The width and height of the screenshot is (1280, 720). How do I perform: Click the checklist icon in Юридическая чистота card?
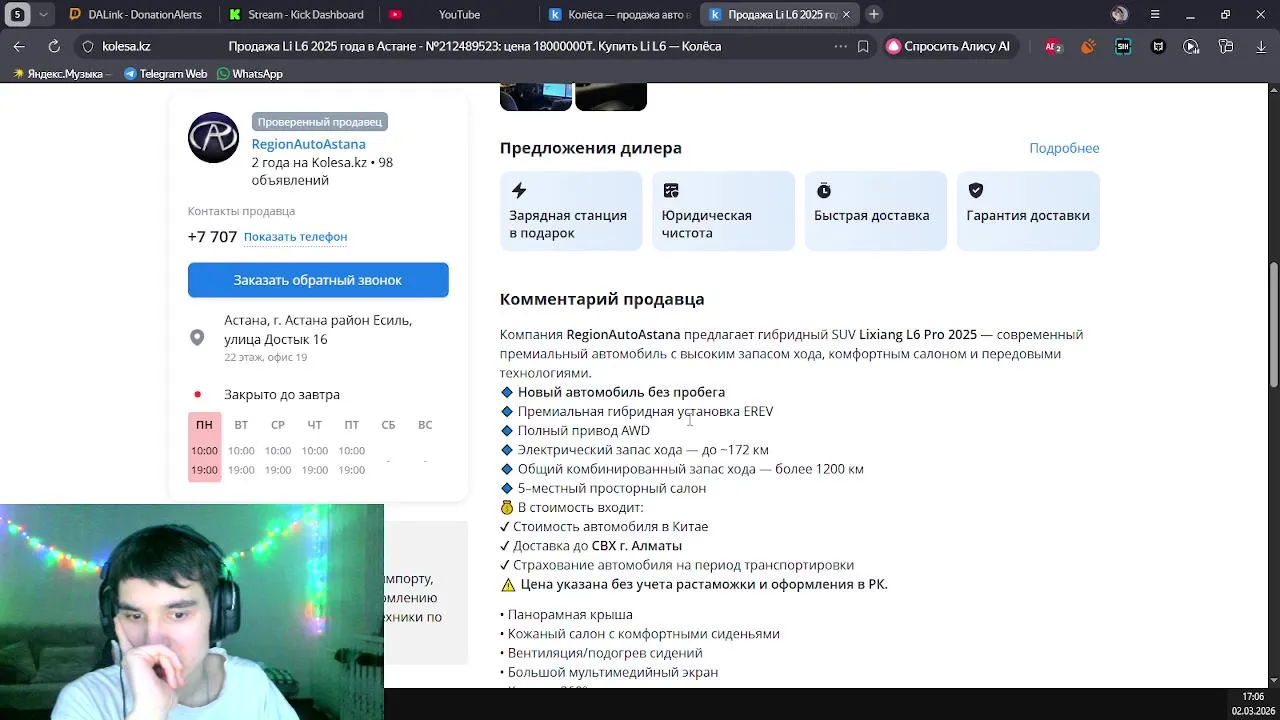click(x=671, y=190)
